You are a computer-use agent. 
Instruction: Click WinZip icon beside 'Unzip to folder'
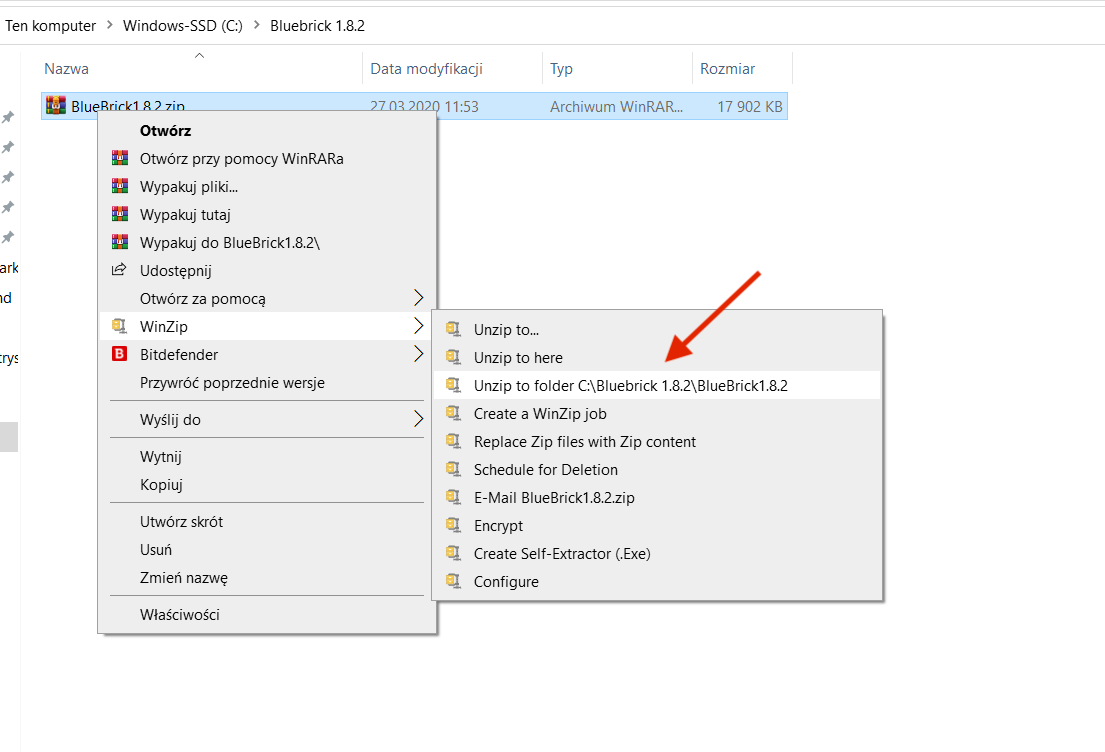(453, 386)
